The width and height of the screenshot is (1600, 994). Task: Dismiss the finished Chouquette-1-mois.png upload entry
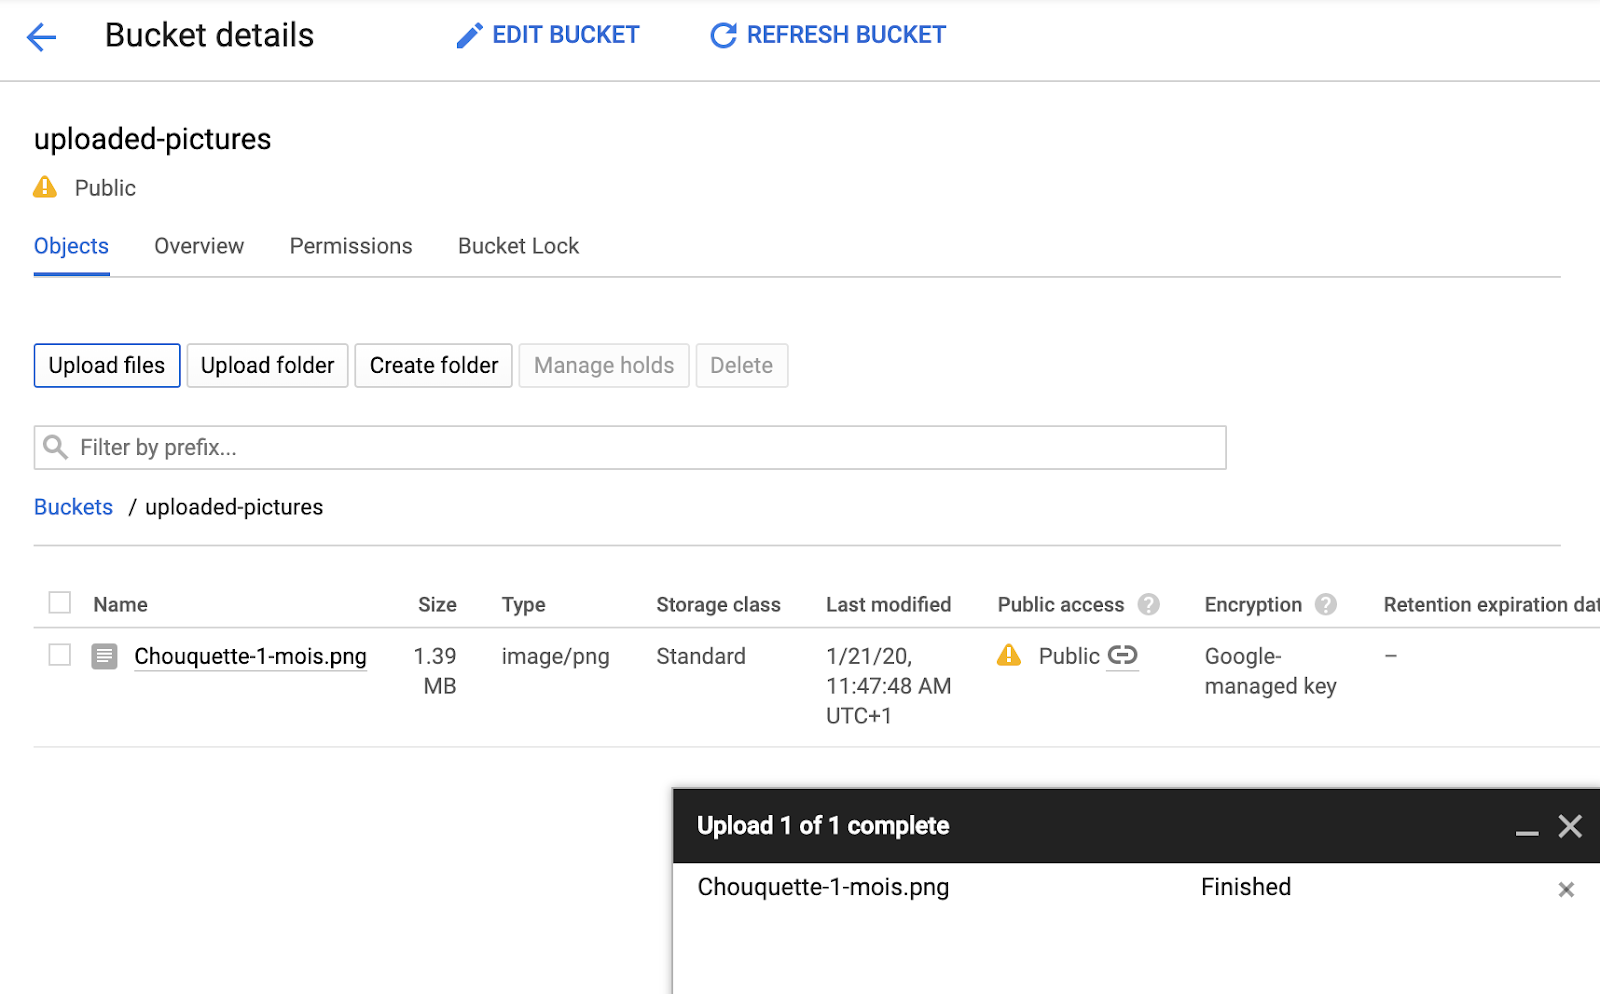pyautogui.click(x=1566, y=889)
